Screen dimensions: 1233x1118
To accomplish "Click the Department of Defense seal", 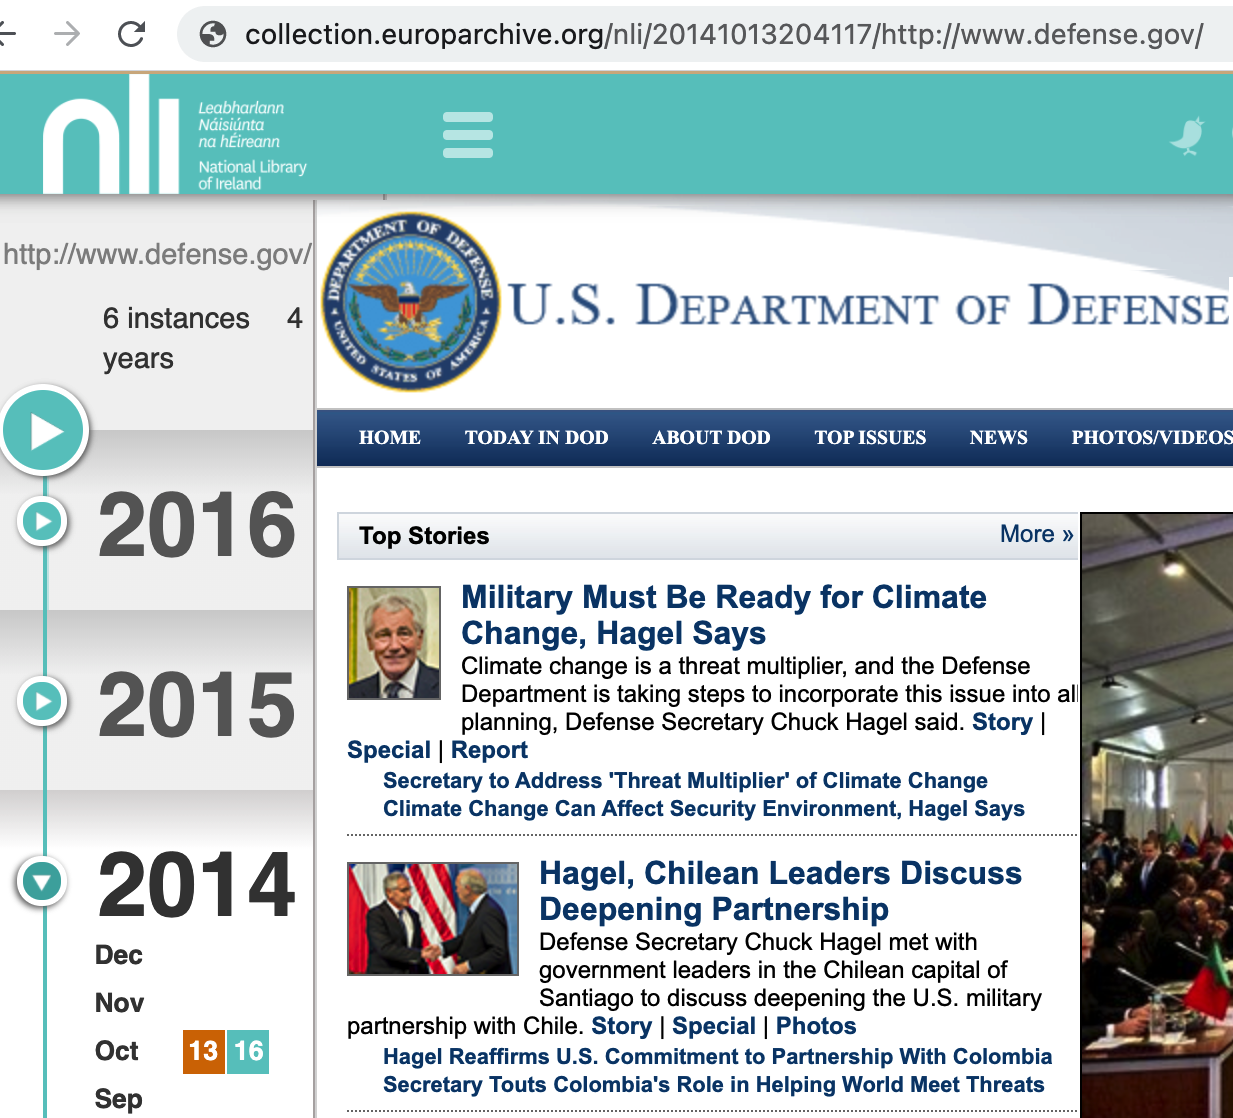I will tap(411, 301).
